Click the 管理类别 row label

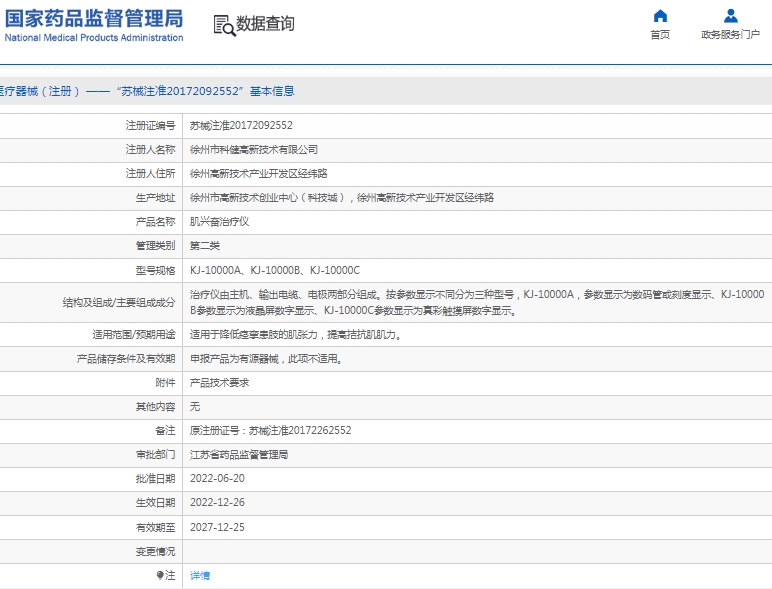tap(156, 246)
